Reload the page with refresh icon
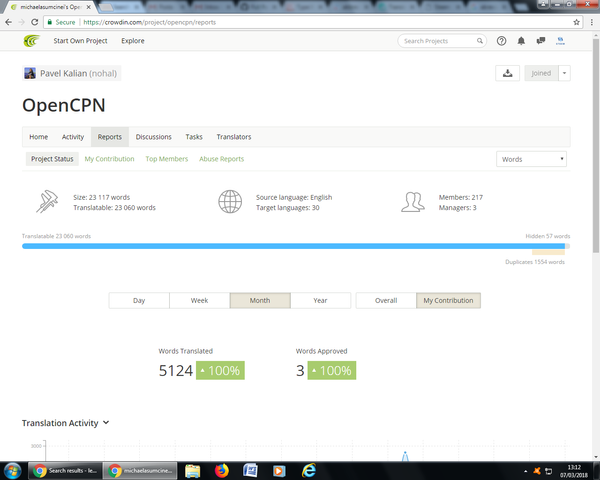600x480 pixels. tap(34, 22)
